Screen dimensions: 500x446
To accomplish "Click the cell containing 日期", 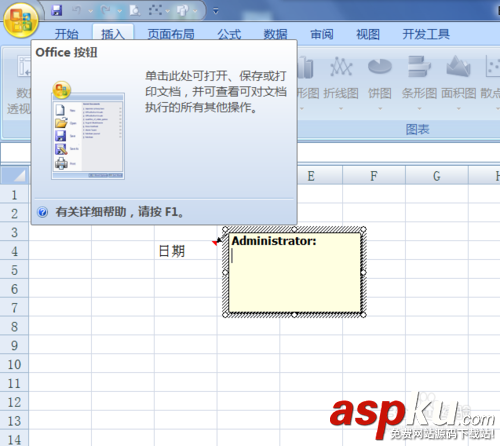I will pos(186,251).
